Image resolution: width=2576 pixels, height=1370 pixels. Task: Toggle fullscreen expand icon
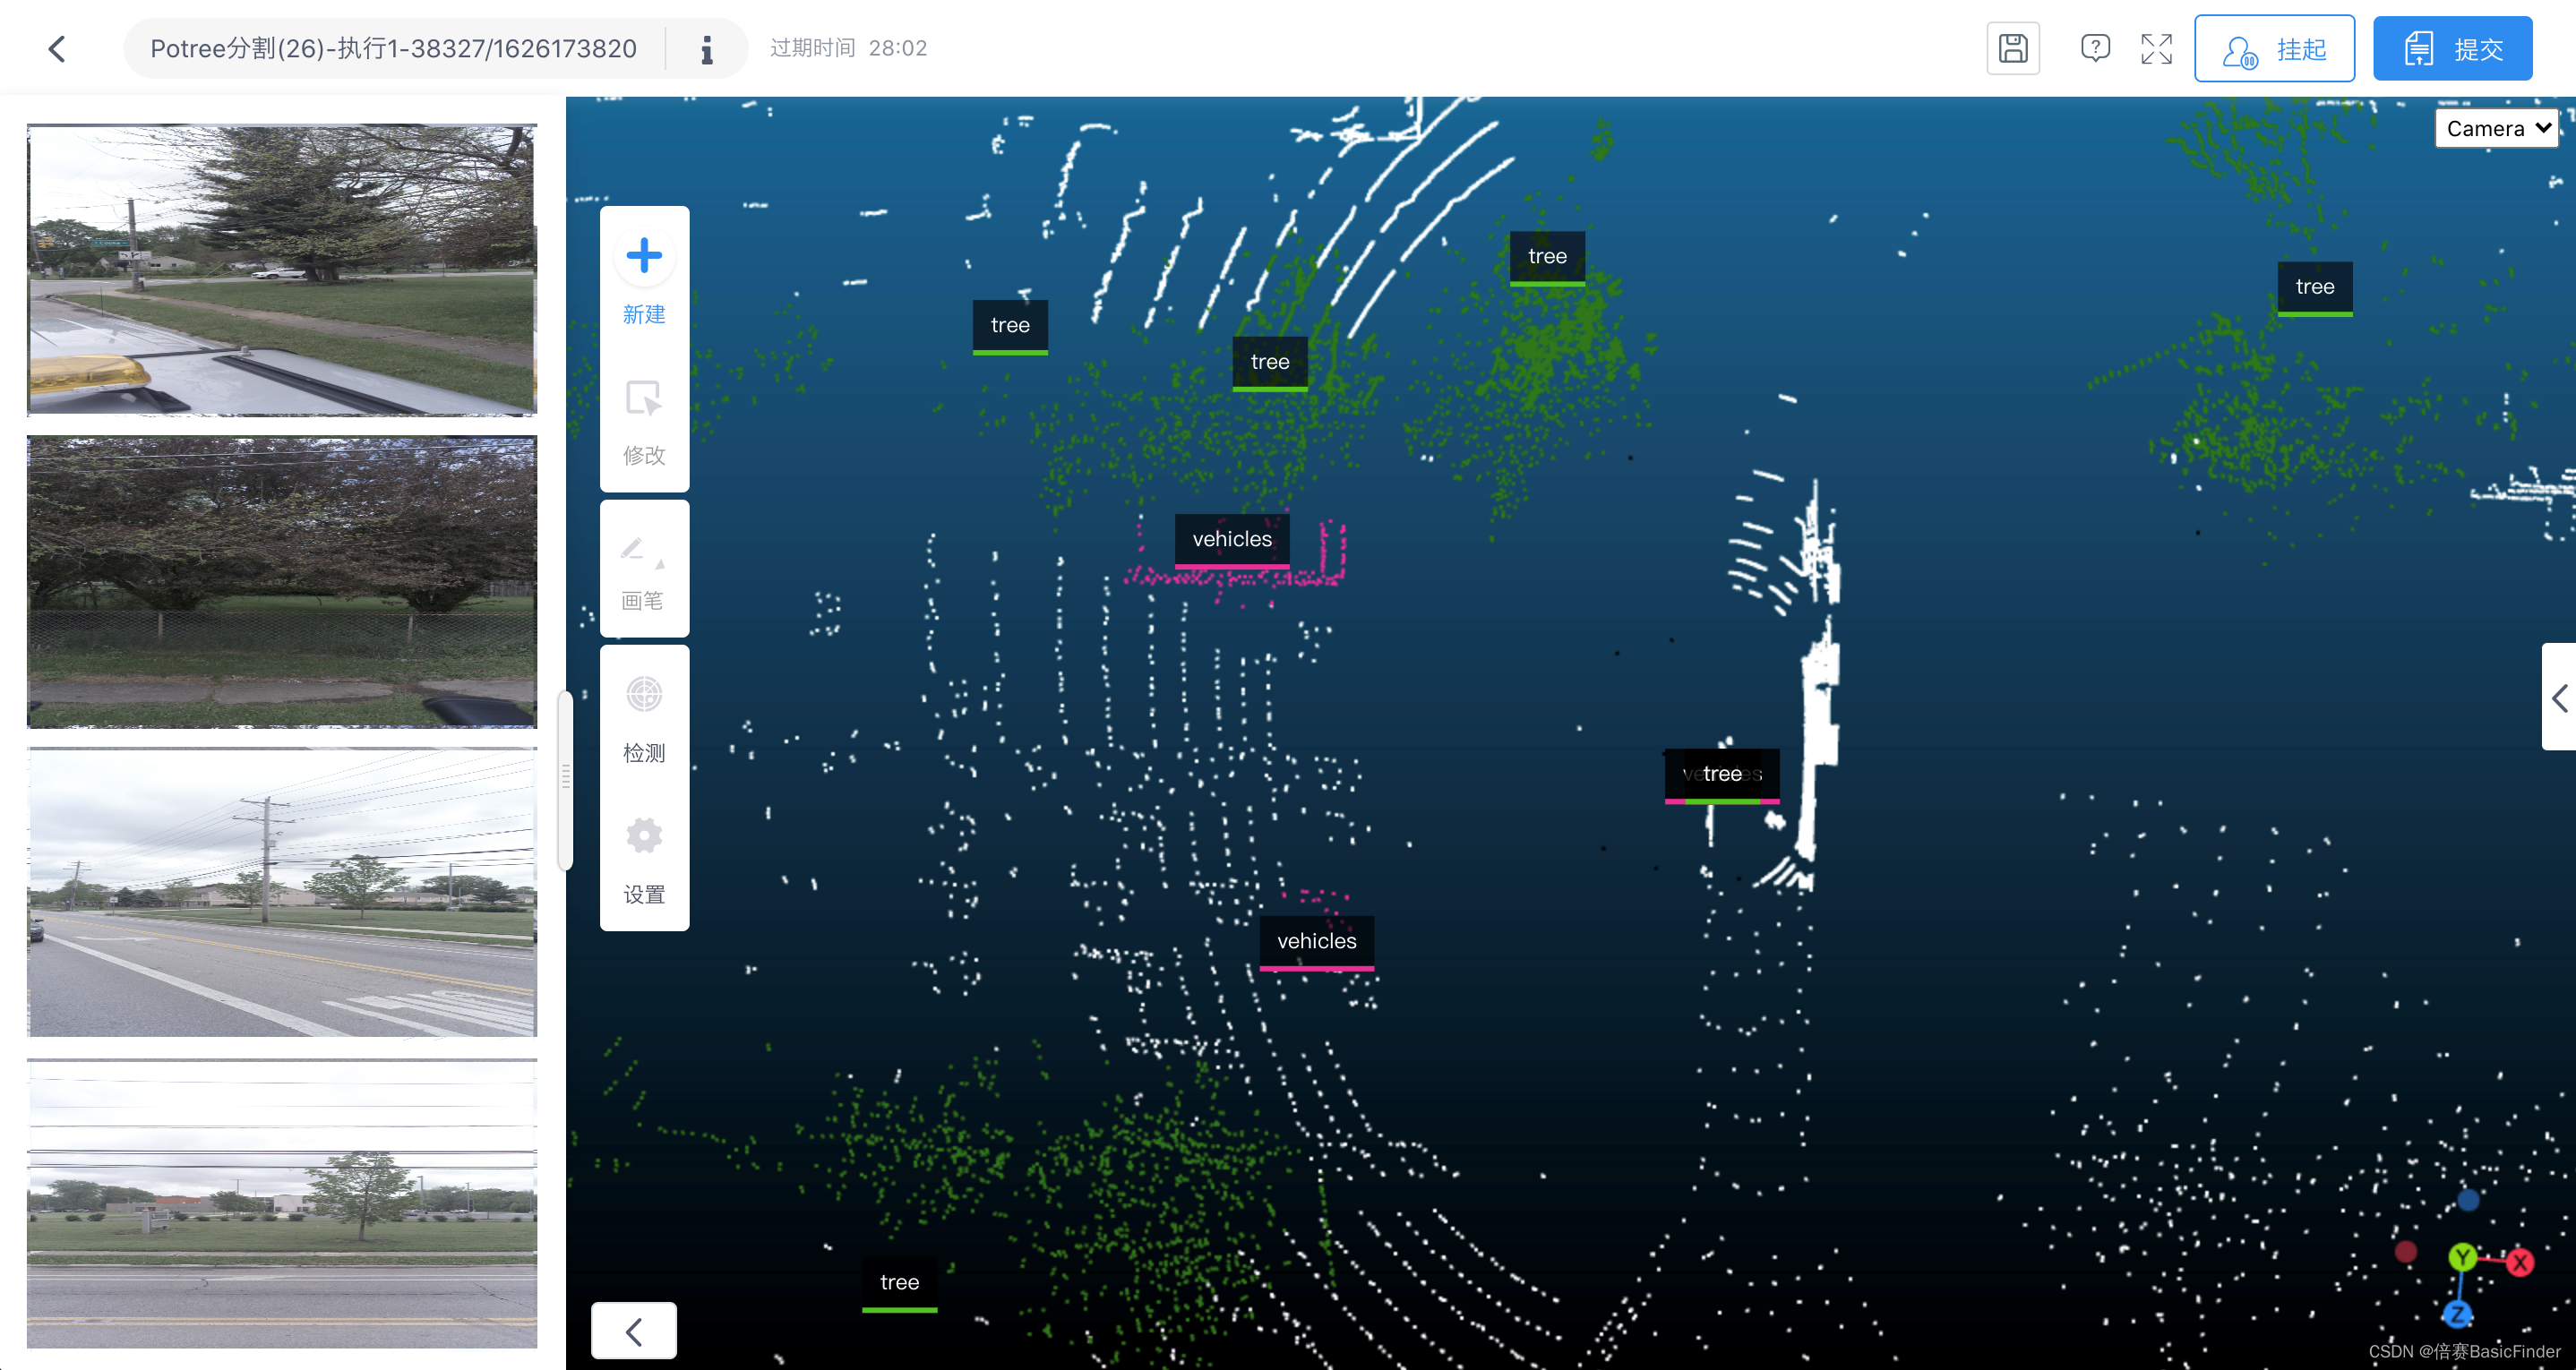pyautogui.click(x=2156, y=48)
